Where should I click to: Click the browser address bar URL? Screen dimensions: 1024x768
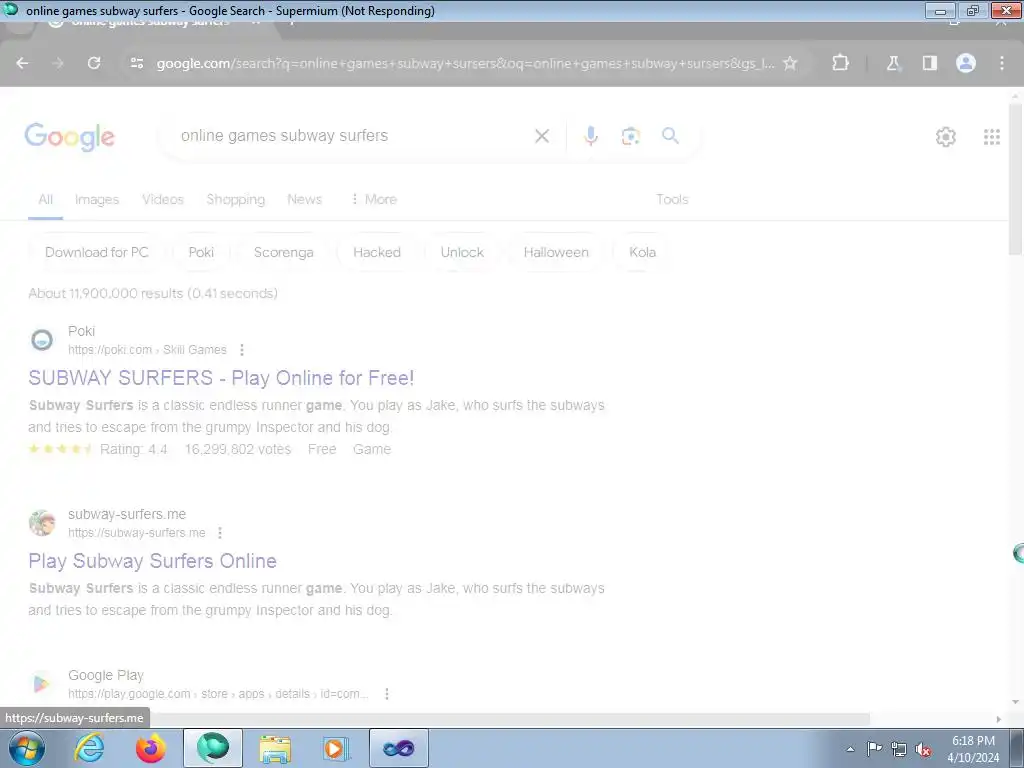click(x=465, y=63)
